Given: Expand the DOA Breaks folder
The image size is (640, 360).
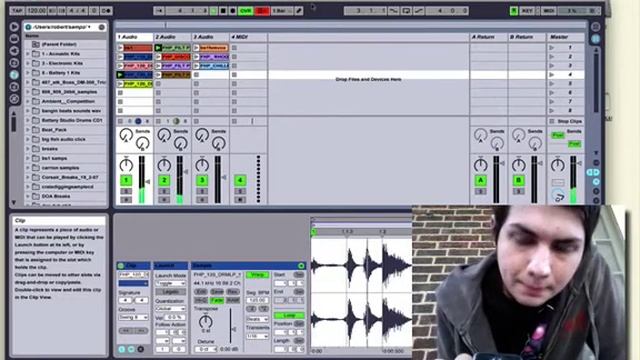Looking at the screenshot, I should click(28, 196).
